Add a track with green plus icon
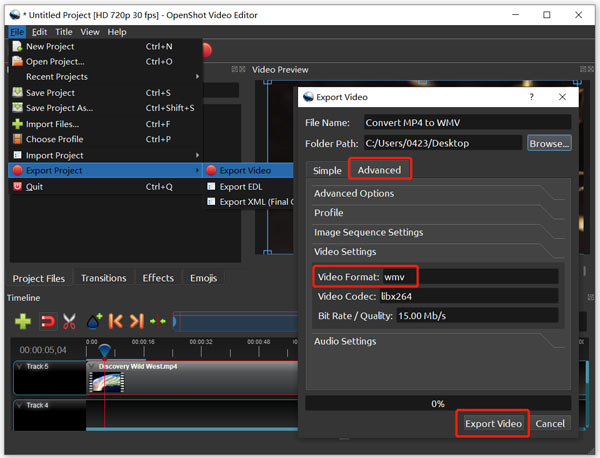This screenshot has width=600, height=458. point(23,321)
